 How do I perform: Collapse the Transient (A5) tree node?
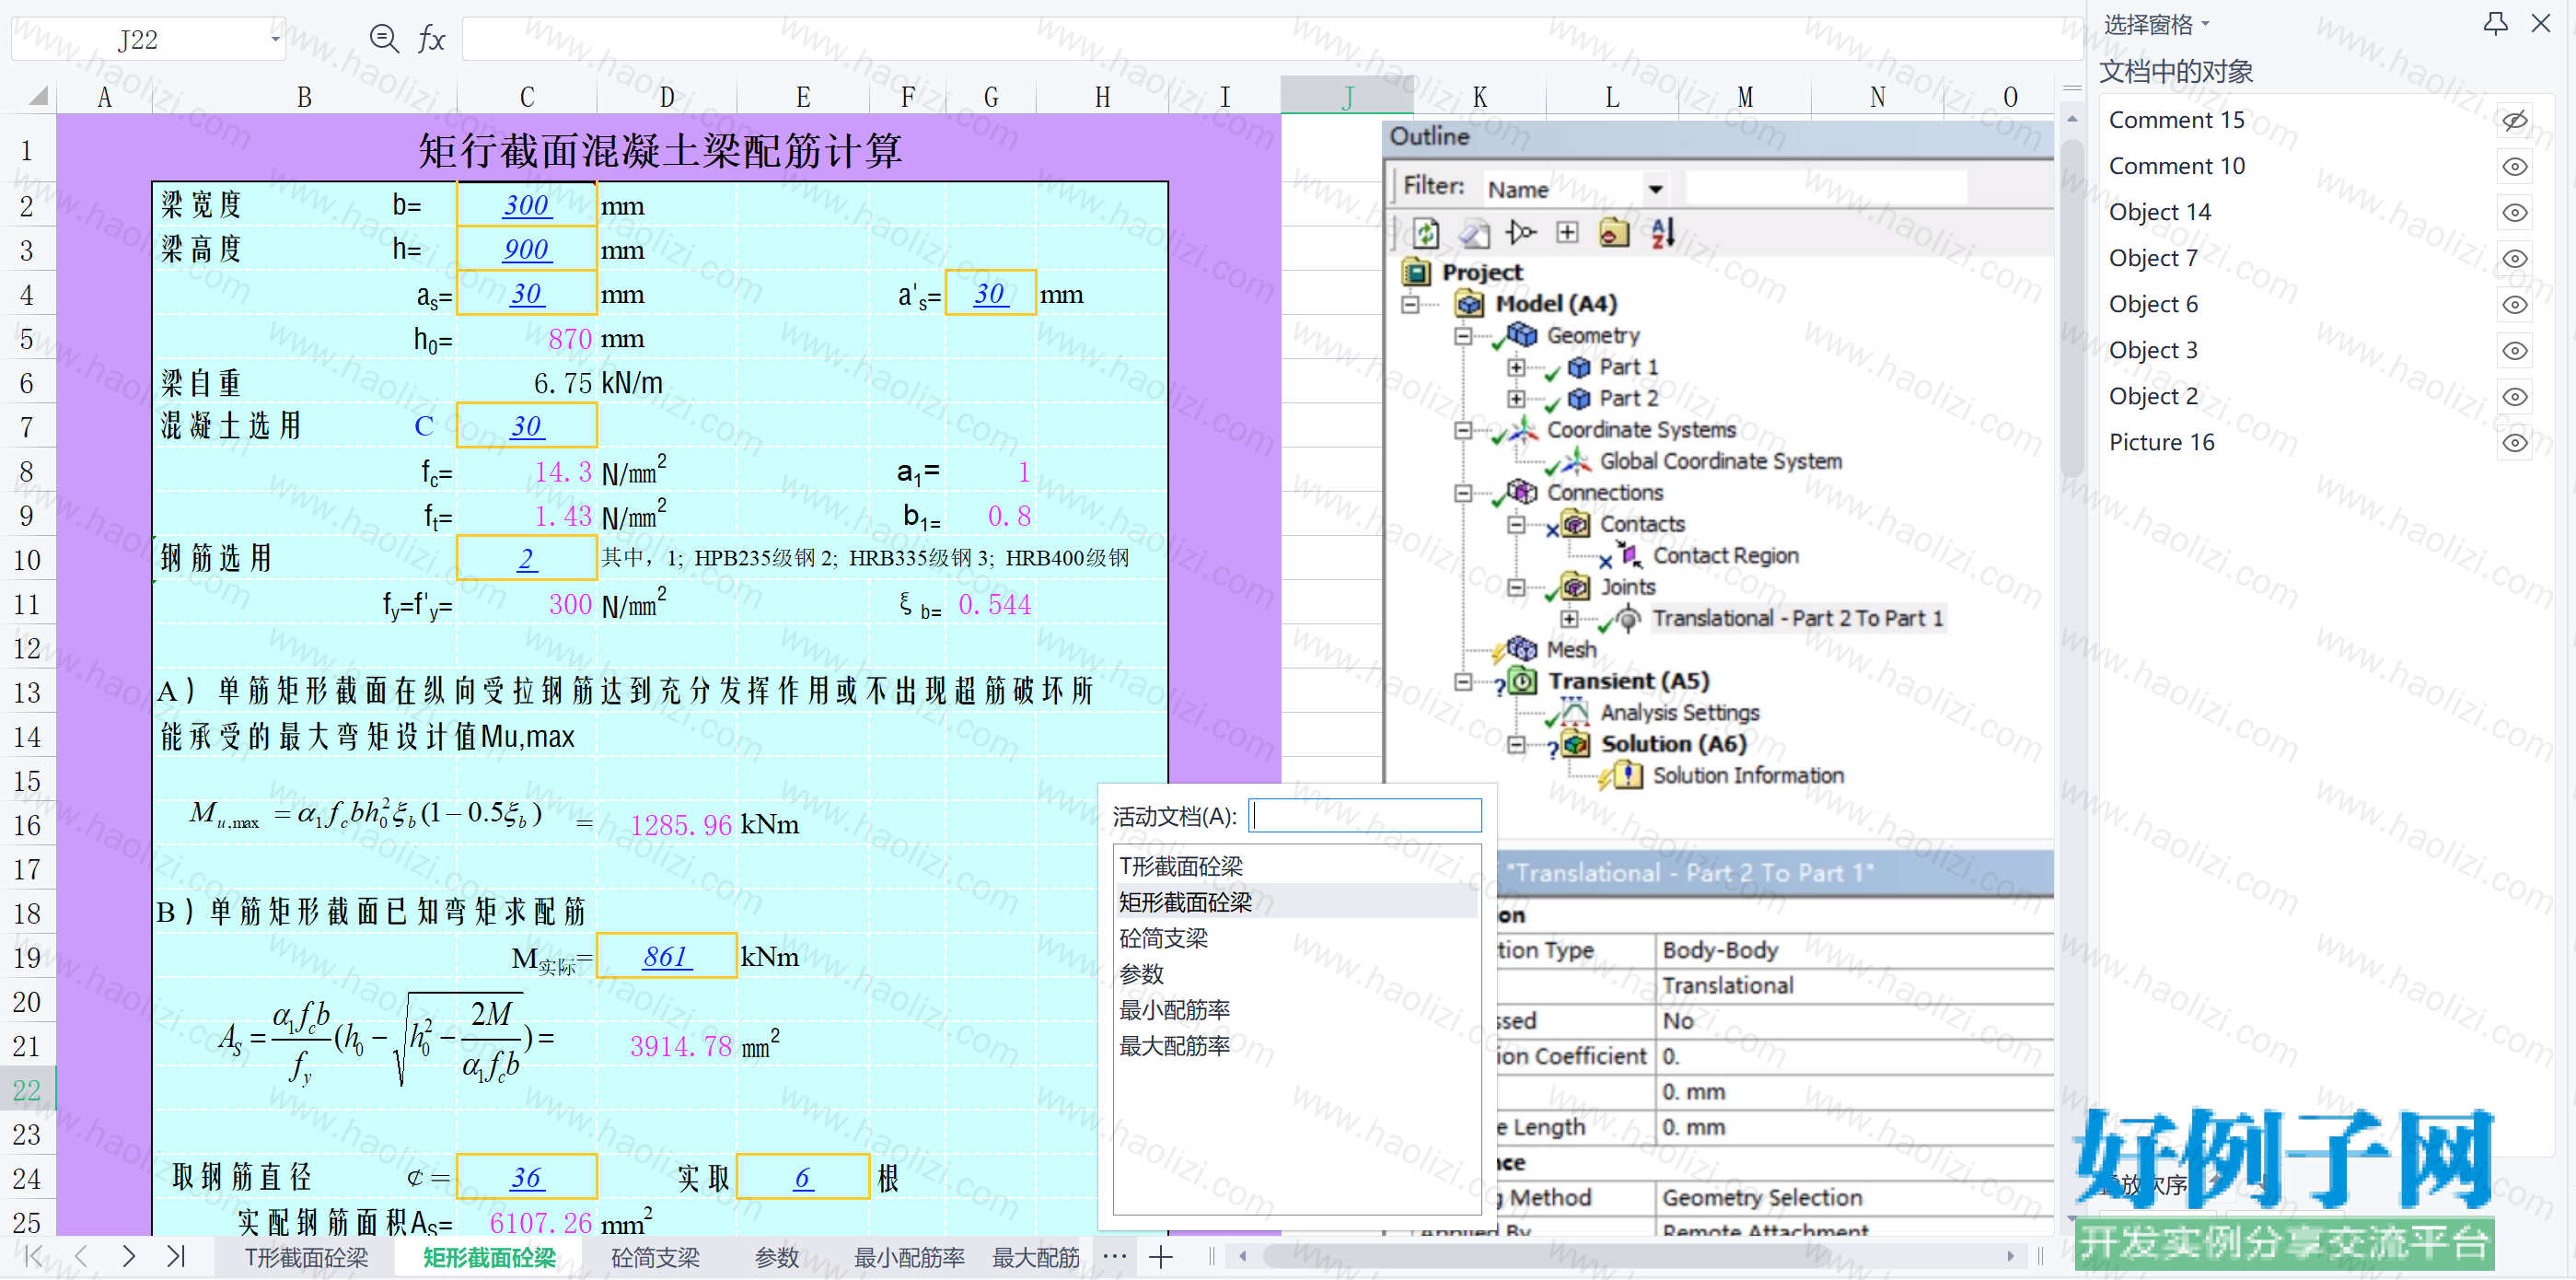[x=1463, y=681]
